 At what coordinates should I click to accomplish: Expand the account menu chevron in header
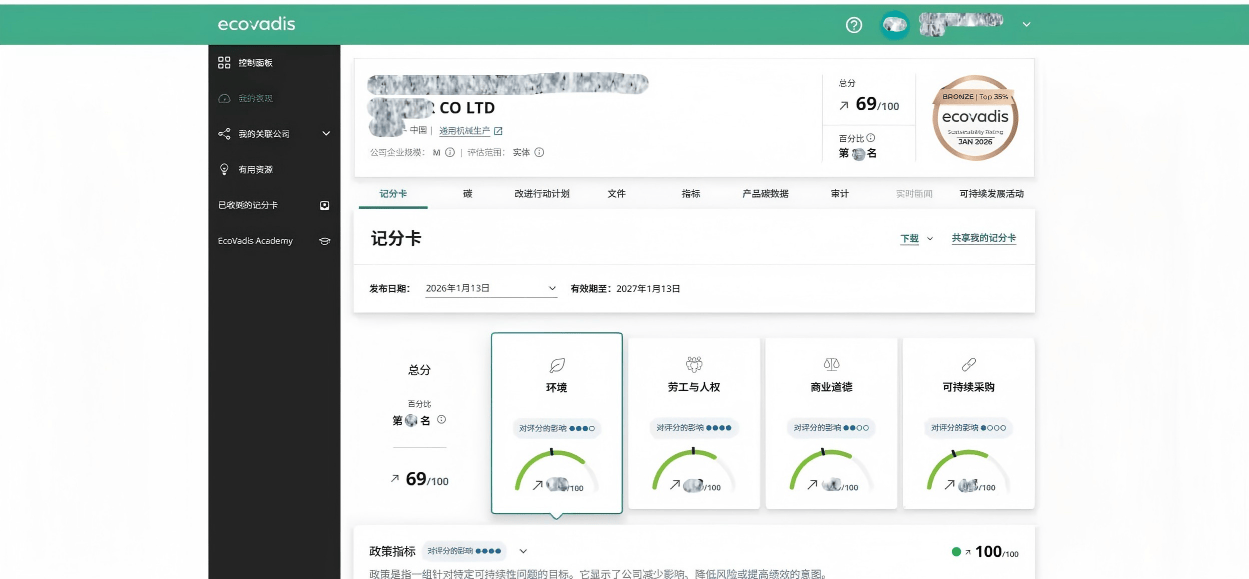(x=1026, y=25)
